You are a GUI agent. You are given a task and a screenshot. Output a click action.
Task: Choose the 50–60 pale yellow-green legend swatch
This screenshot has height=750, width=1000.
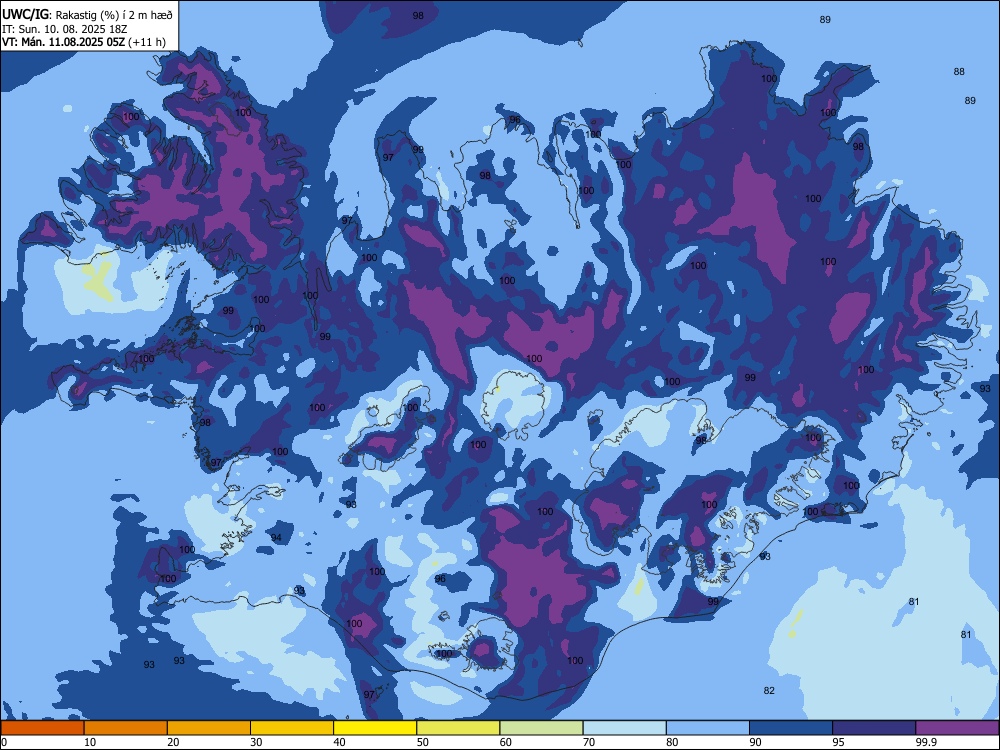click(x=458, y=728)
